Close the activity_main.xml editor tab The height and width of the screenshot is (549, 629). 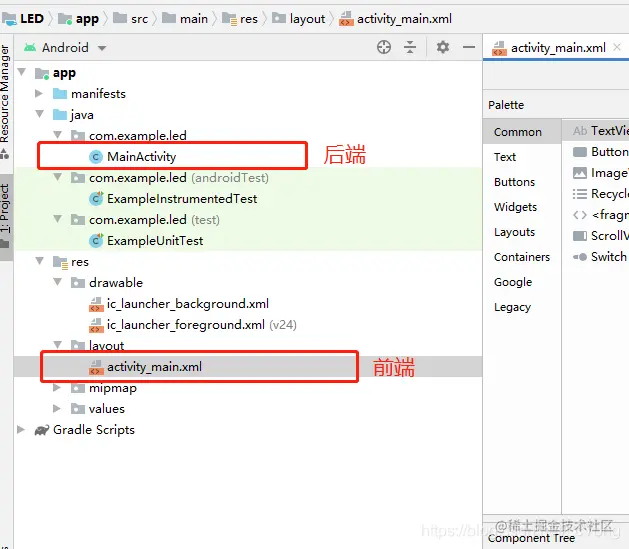pos(617,47)
